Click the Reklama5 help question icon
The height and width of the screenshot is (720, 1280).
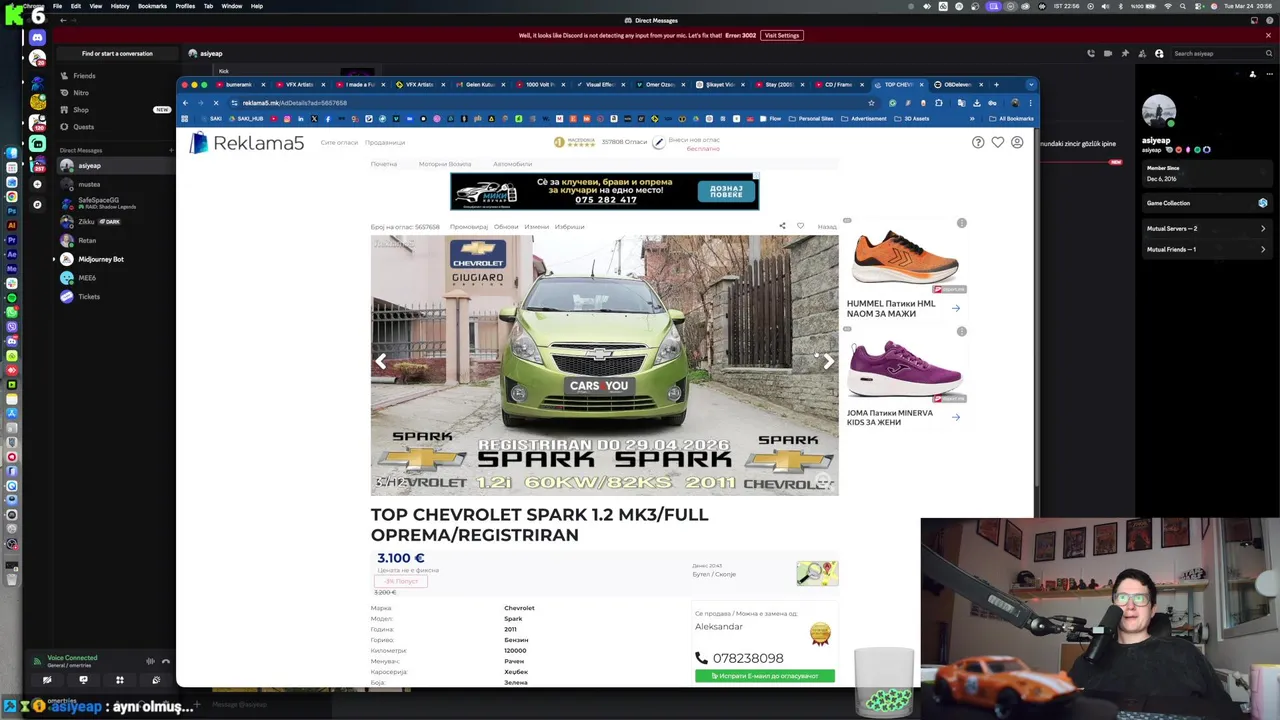[x=978, y=143]
